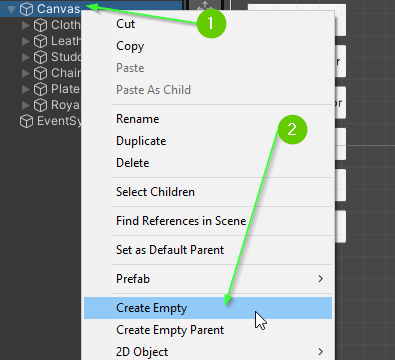
Task: Expand the Roya child object arrow
Action: coord(25,105)
